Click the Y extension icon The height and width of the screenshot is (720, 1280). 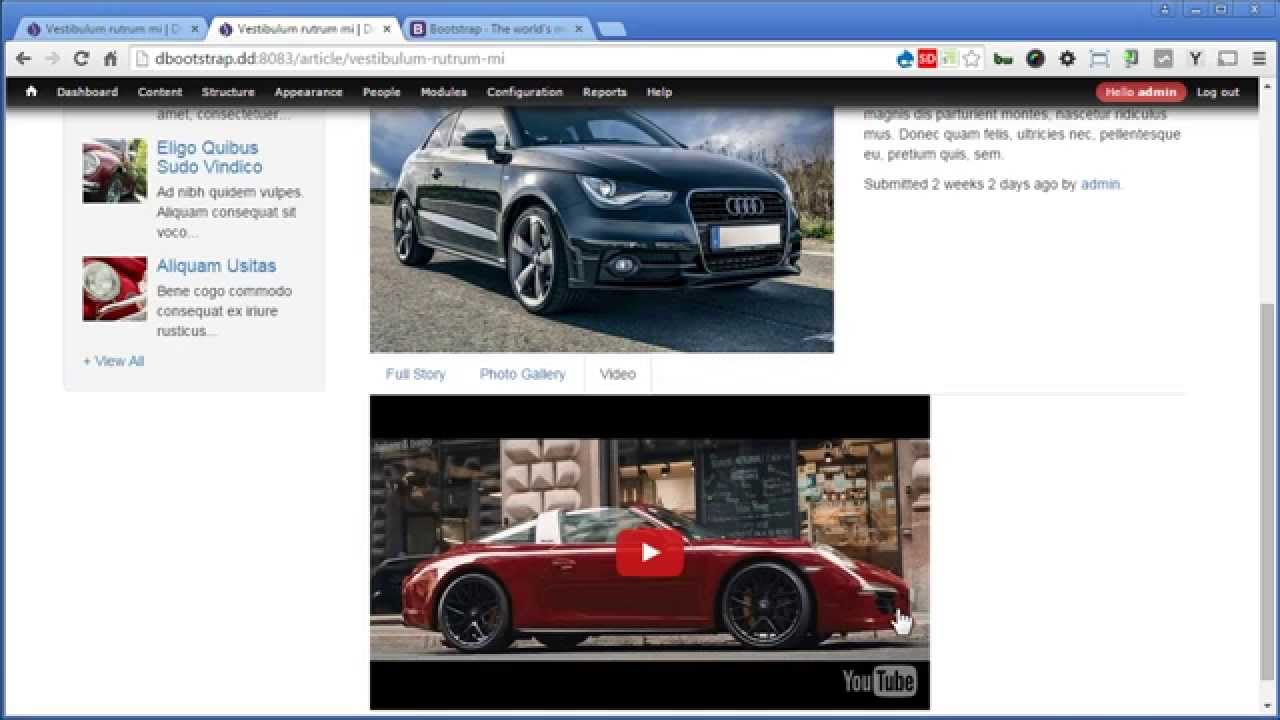click(1195, 59)
